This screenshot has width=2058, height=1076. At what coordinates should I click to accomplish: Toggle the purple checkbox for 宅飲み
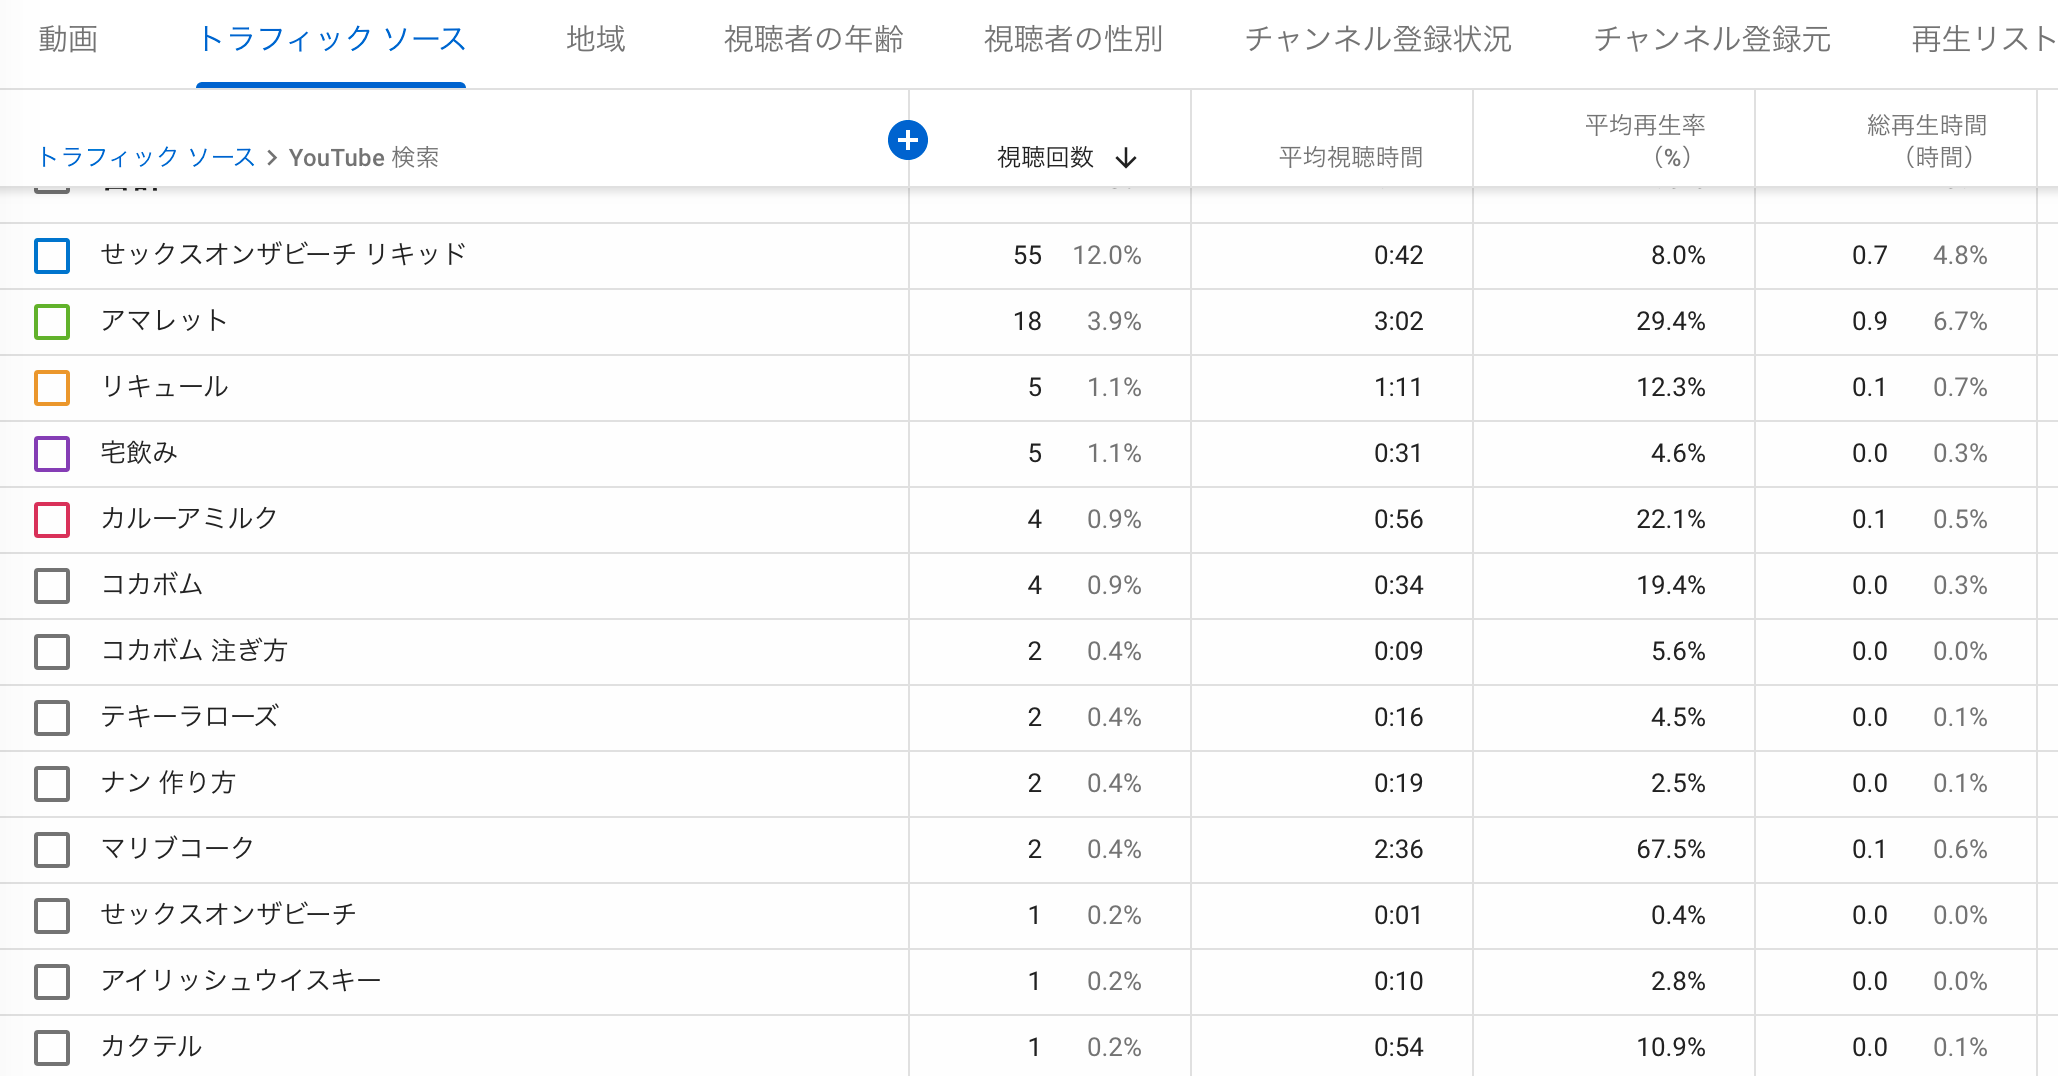point(52,454)
